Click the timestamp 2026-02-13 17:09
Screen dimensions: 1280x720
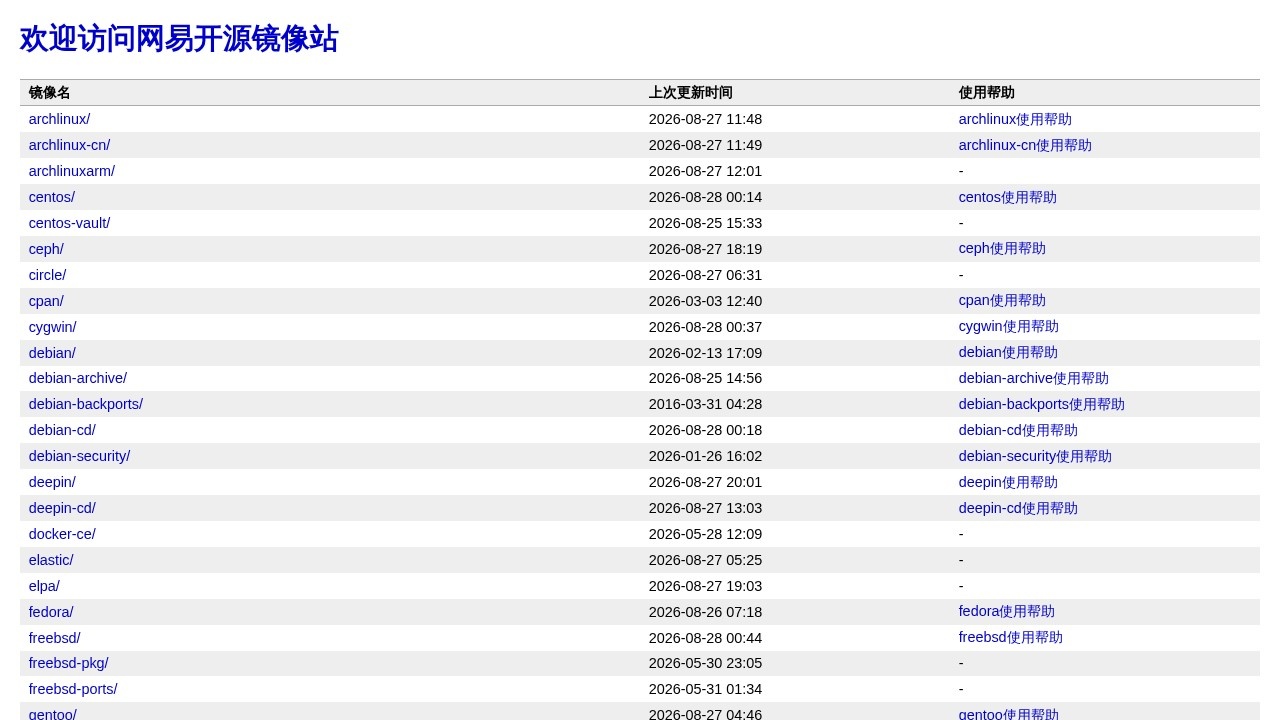point(705,353)
